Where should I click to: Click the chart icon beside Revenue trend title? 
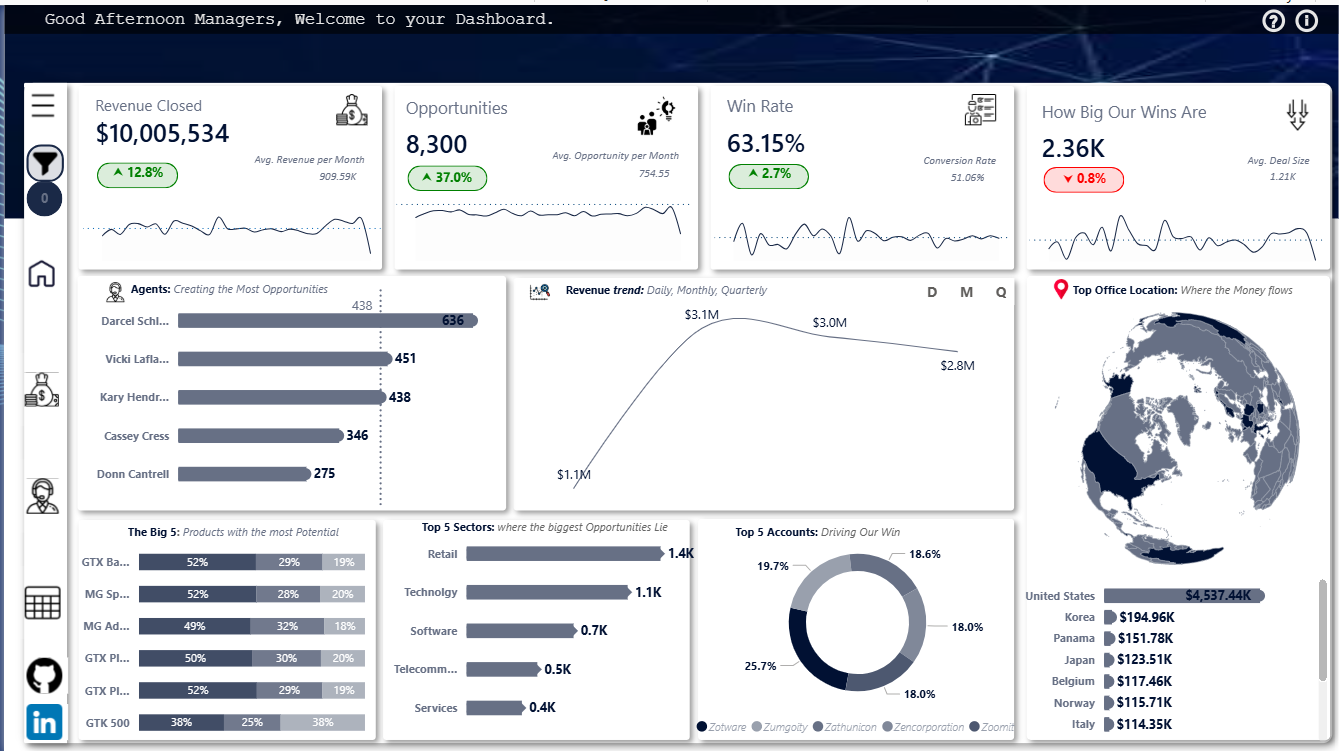point(541,291)
